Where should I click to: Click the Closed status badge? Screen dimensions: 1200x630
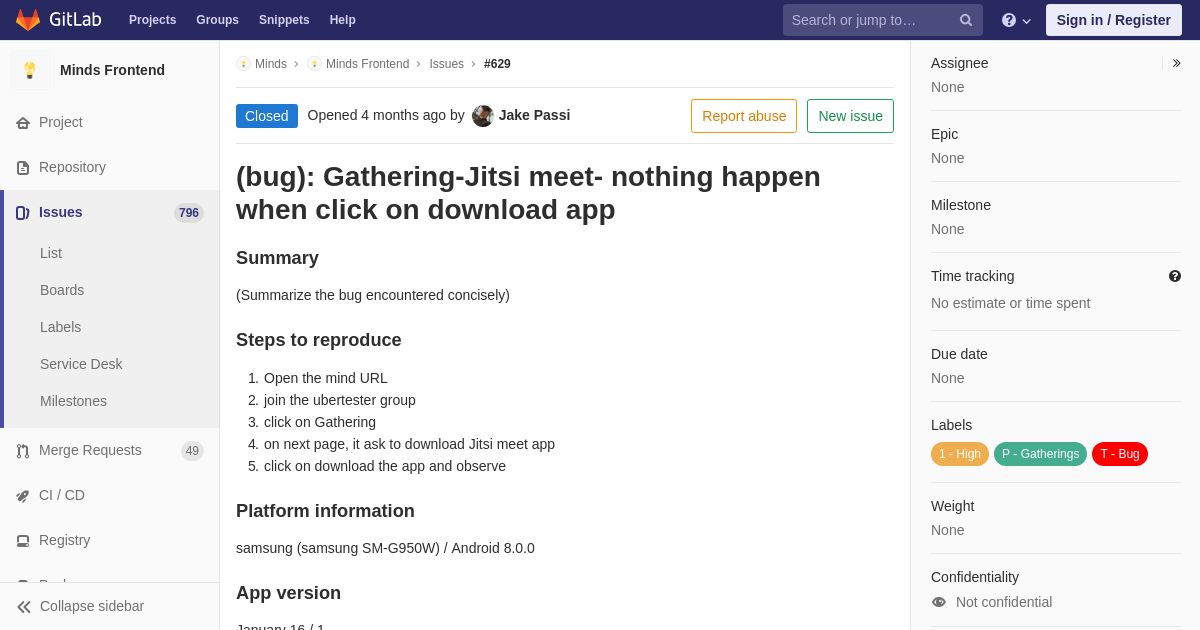coord(267,116)
